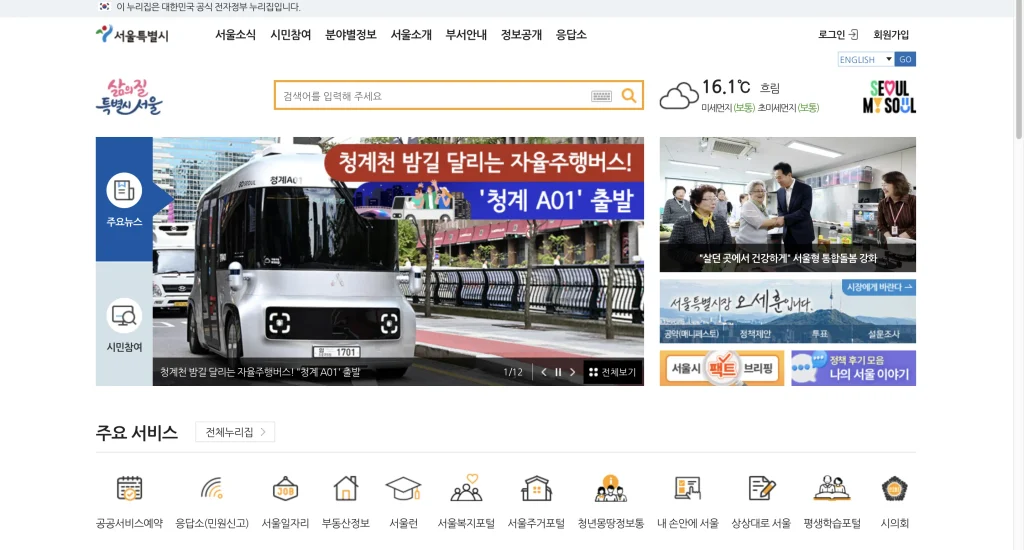Screen dimensions: 1024x550
Task: Click the 미세먼지(보통) air quality text
Action: point(728,108)
